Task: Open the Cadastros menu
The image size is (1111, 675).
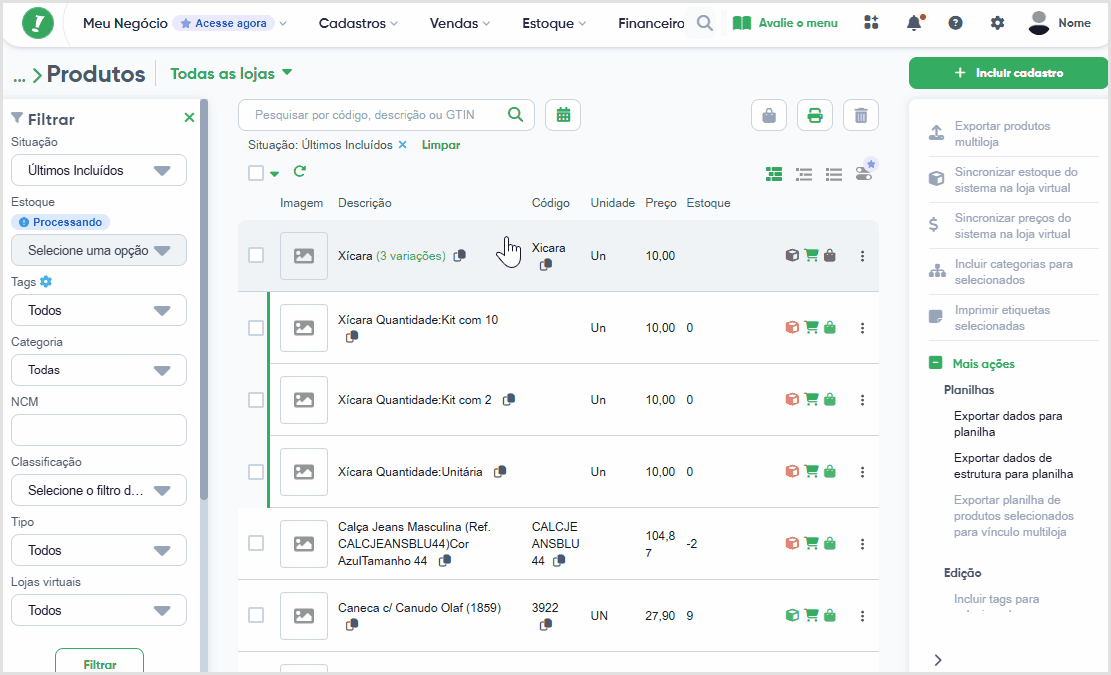Action: tap(358, 23)
